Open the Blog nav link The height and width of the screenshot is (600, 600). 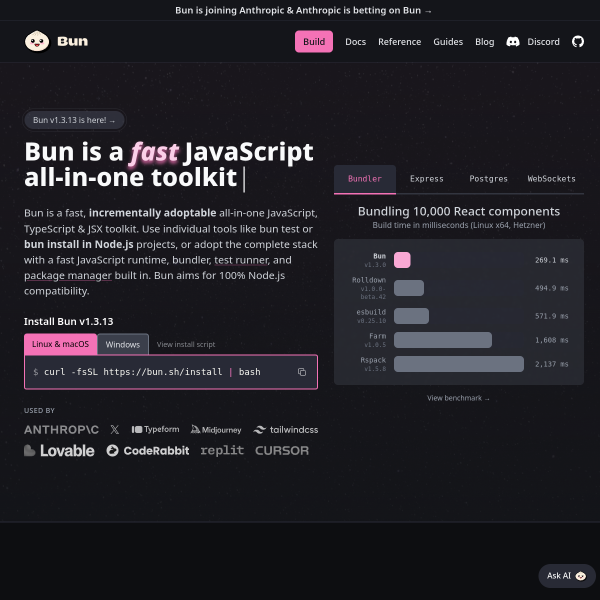[x=484, y=42]
